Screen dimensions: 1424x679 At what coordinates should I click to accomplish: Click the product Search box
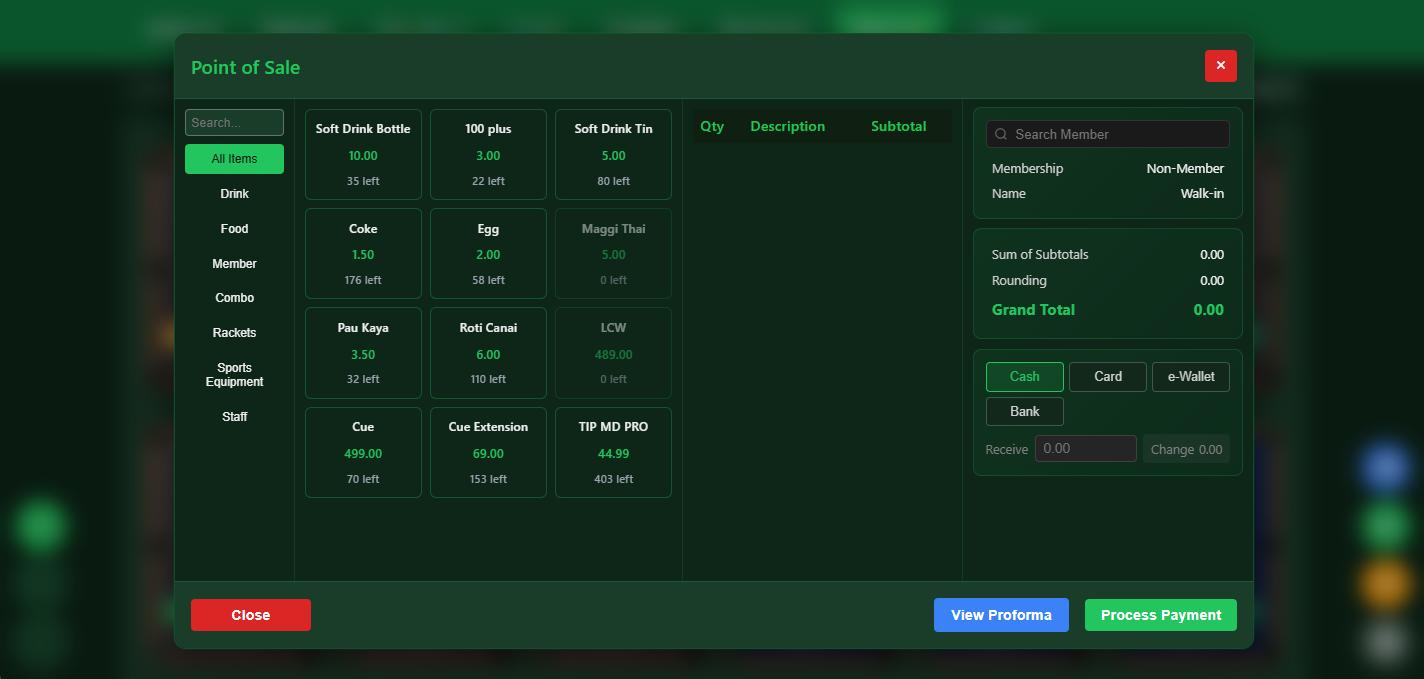coord(234,122)
